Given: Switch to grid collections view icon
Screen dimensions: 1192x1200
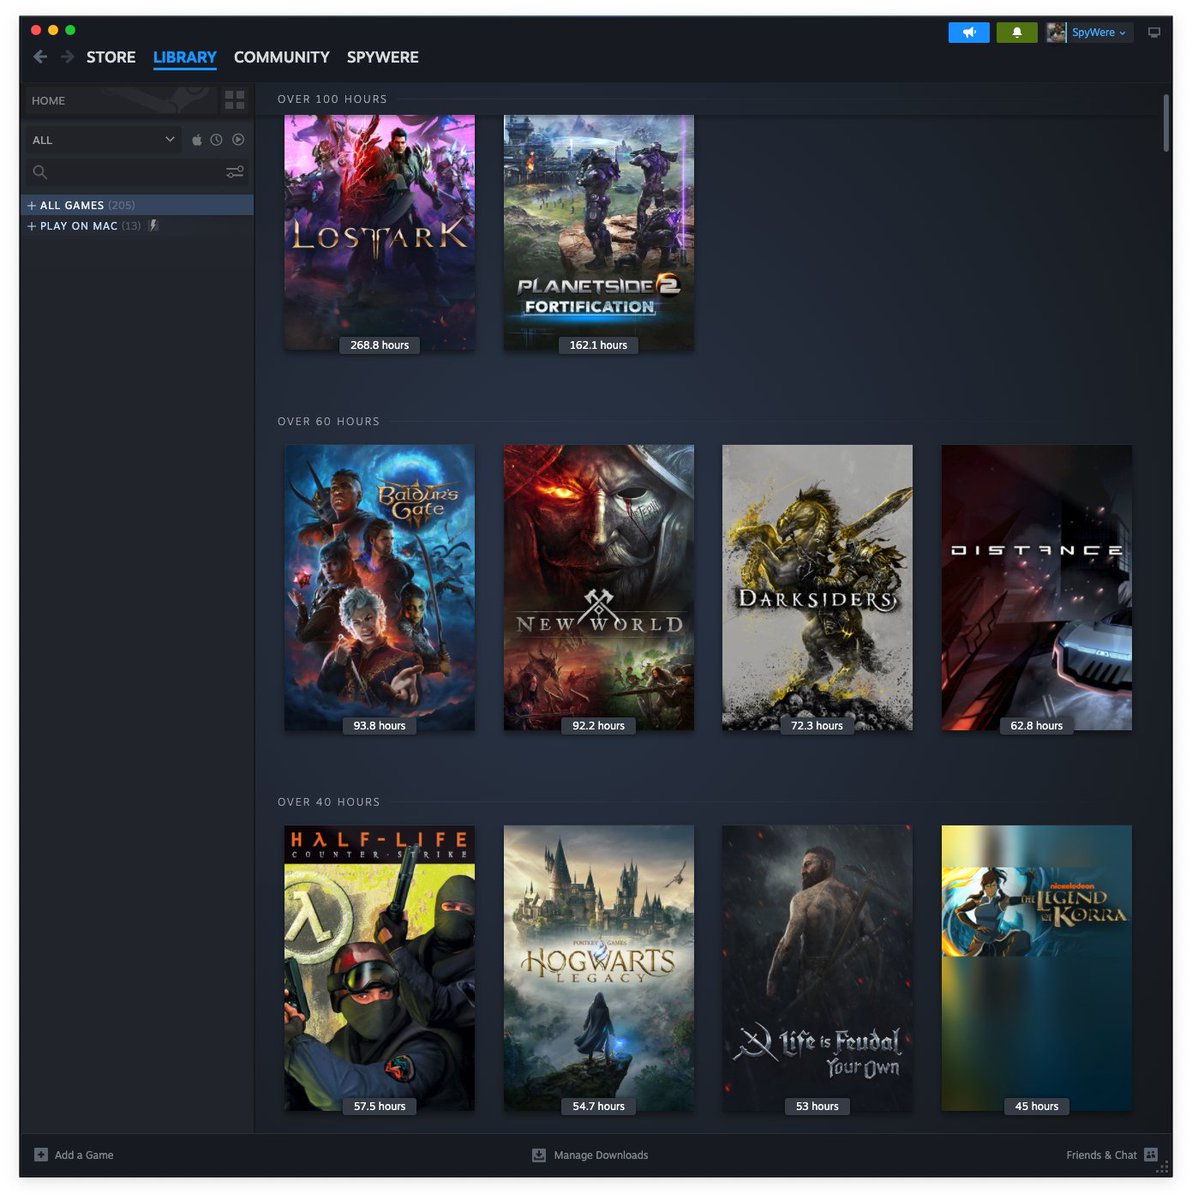Looking at the screenshot, I should tap(235, 100).
